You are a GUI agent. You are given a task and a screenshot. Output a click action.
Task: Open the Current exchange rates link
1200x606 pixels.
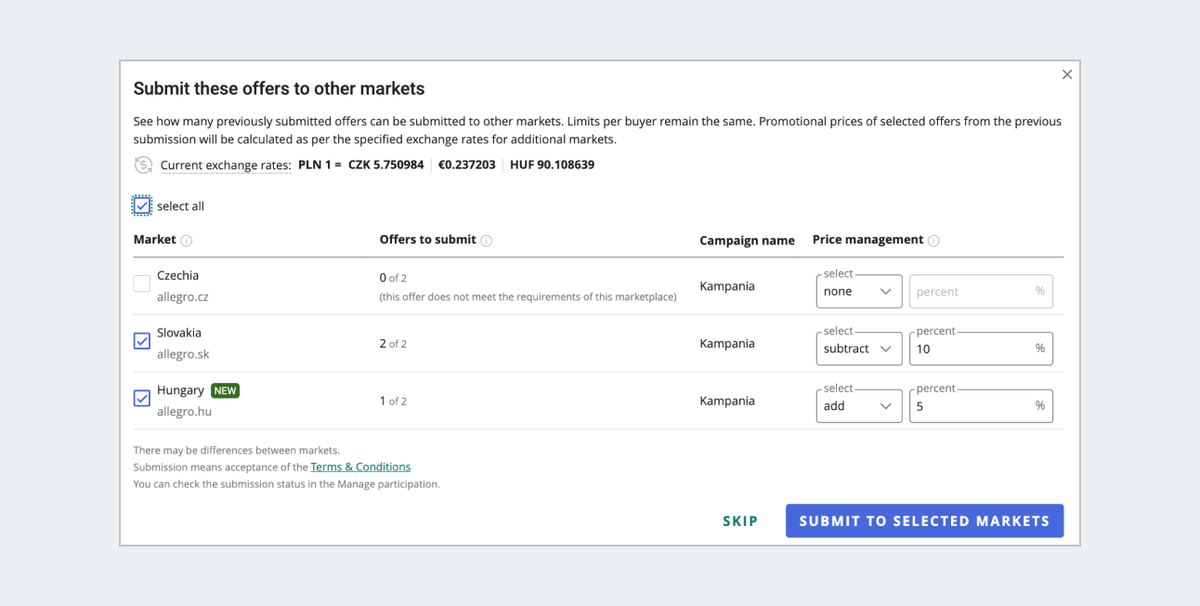pos(225,165)
